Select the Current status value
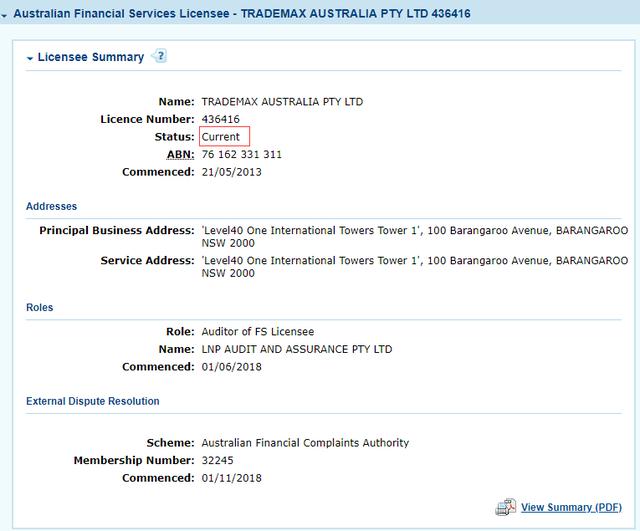The height and width of the screenshot is (531, 640). coord(221,137)
